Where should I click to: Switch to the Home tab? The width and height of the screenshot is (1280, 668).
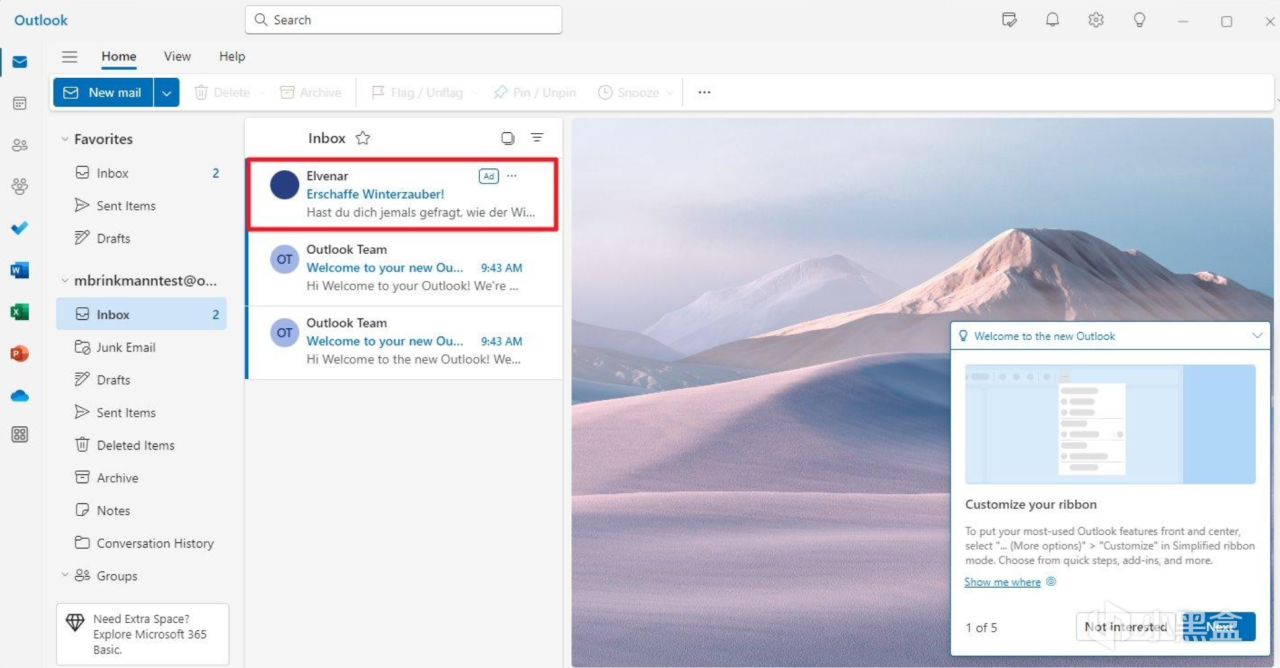click(x=119, y=57)
